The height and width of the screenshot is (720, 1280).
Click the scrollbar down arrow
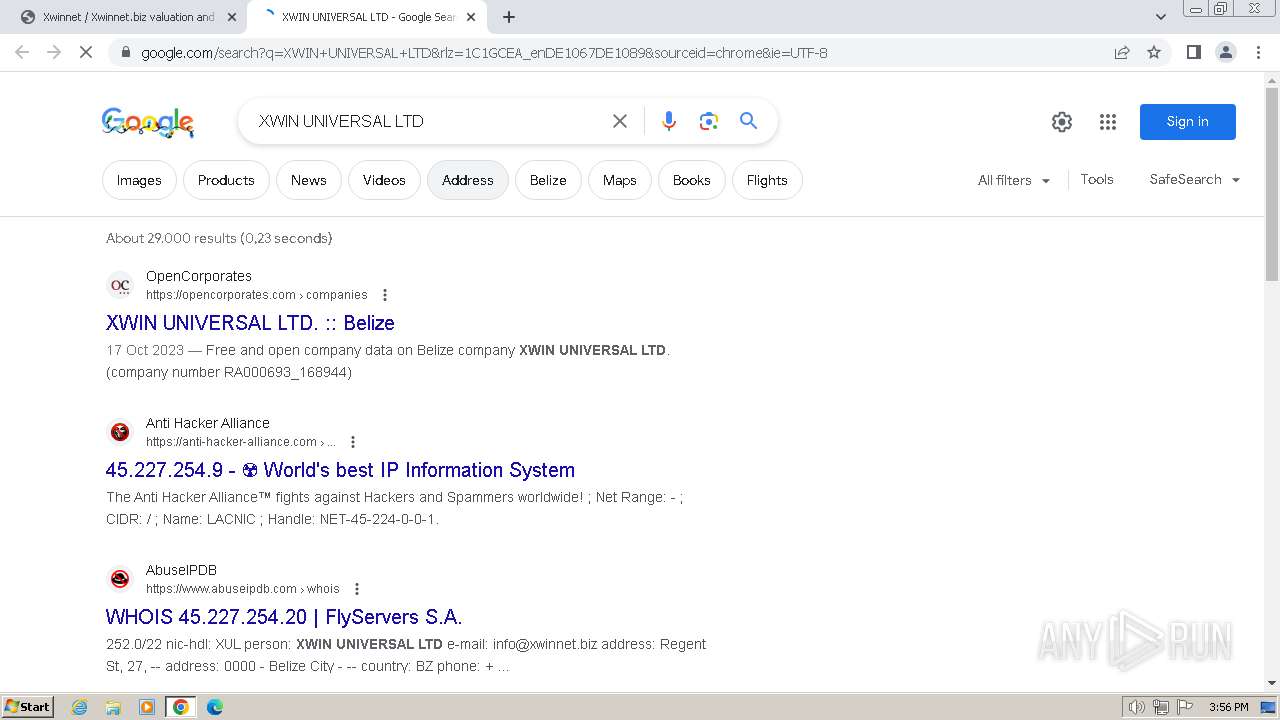1272,684
